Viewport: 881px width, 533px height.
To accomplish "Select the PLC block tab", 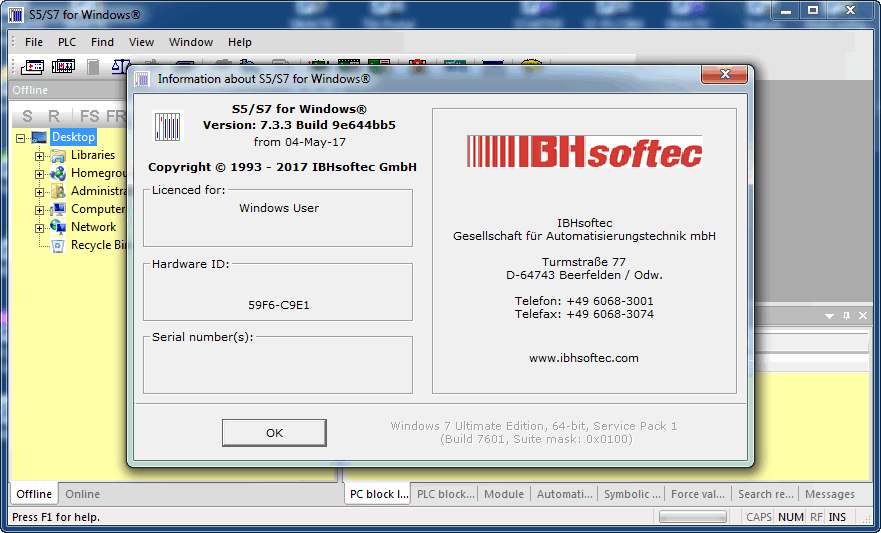I will [x=445, y=494].
